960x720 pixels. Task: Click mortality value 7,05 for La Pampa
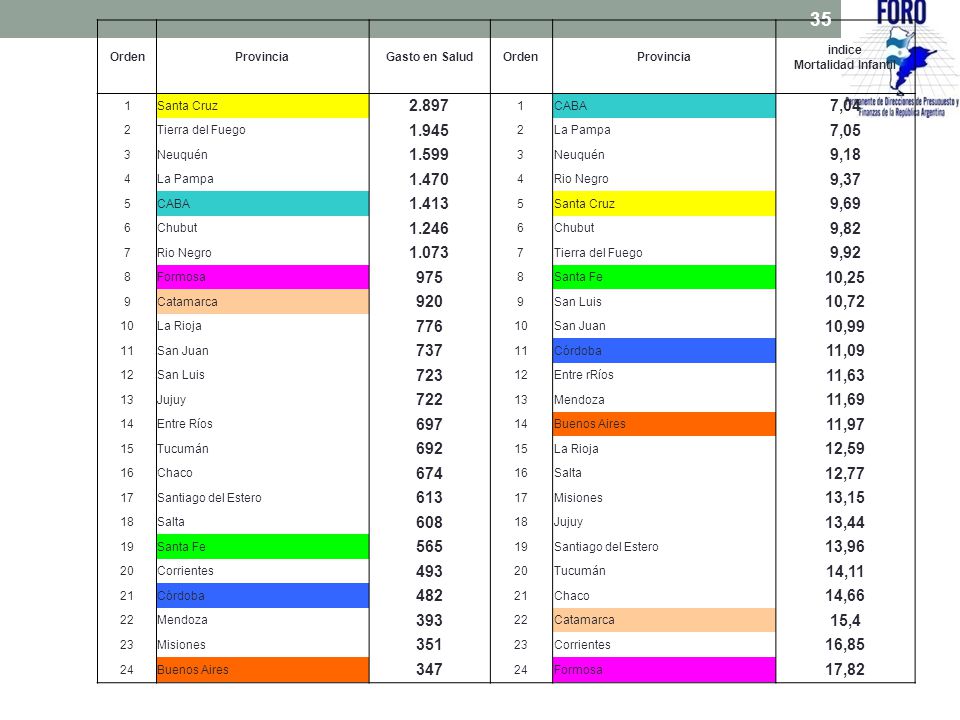[845, 130]
